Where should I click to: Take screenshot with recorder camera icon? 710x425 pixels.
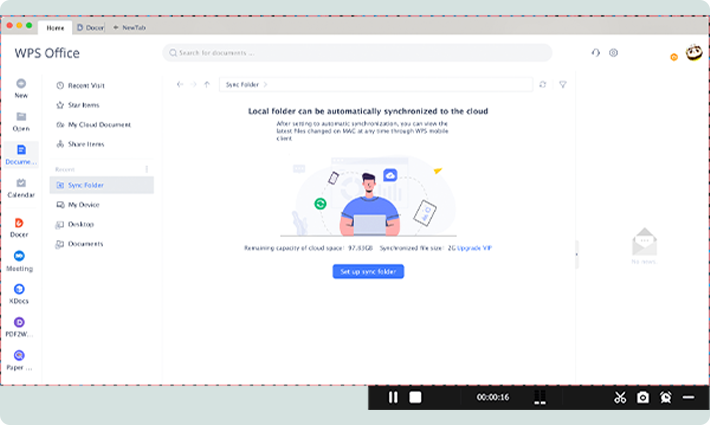pyautogui.click(x=643, y=397)
